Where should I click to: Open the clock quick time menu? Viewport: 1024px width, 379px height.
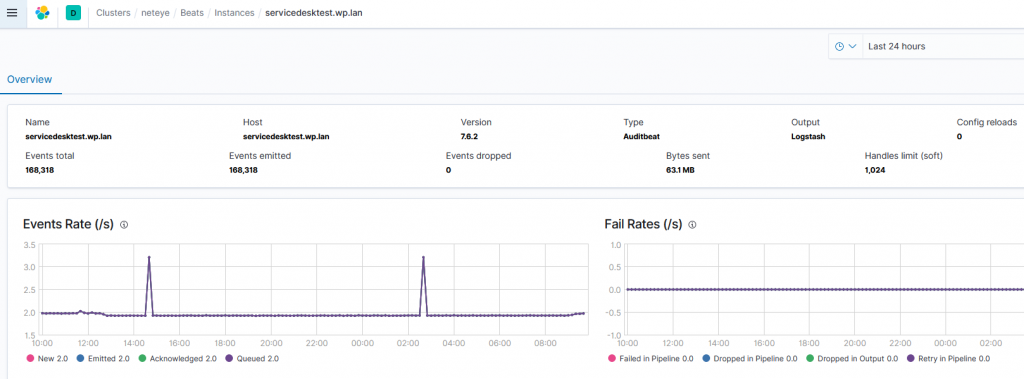(846, 46)
